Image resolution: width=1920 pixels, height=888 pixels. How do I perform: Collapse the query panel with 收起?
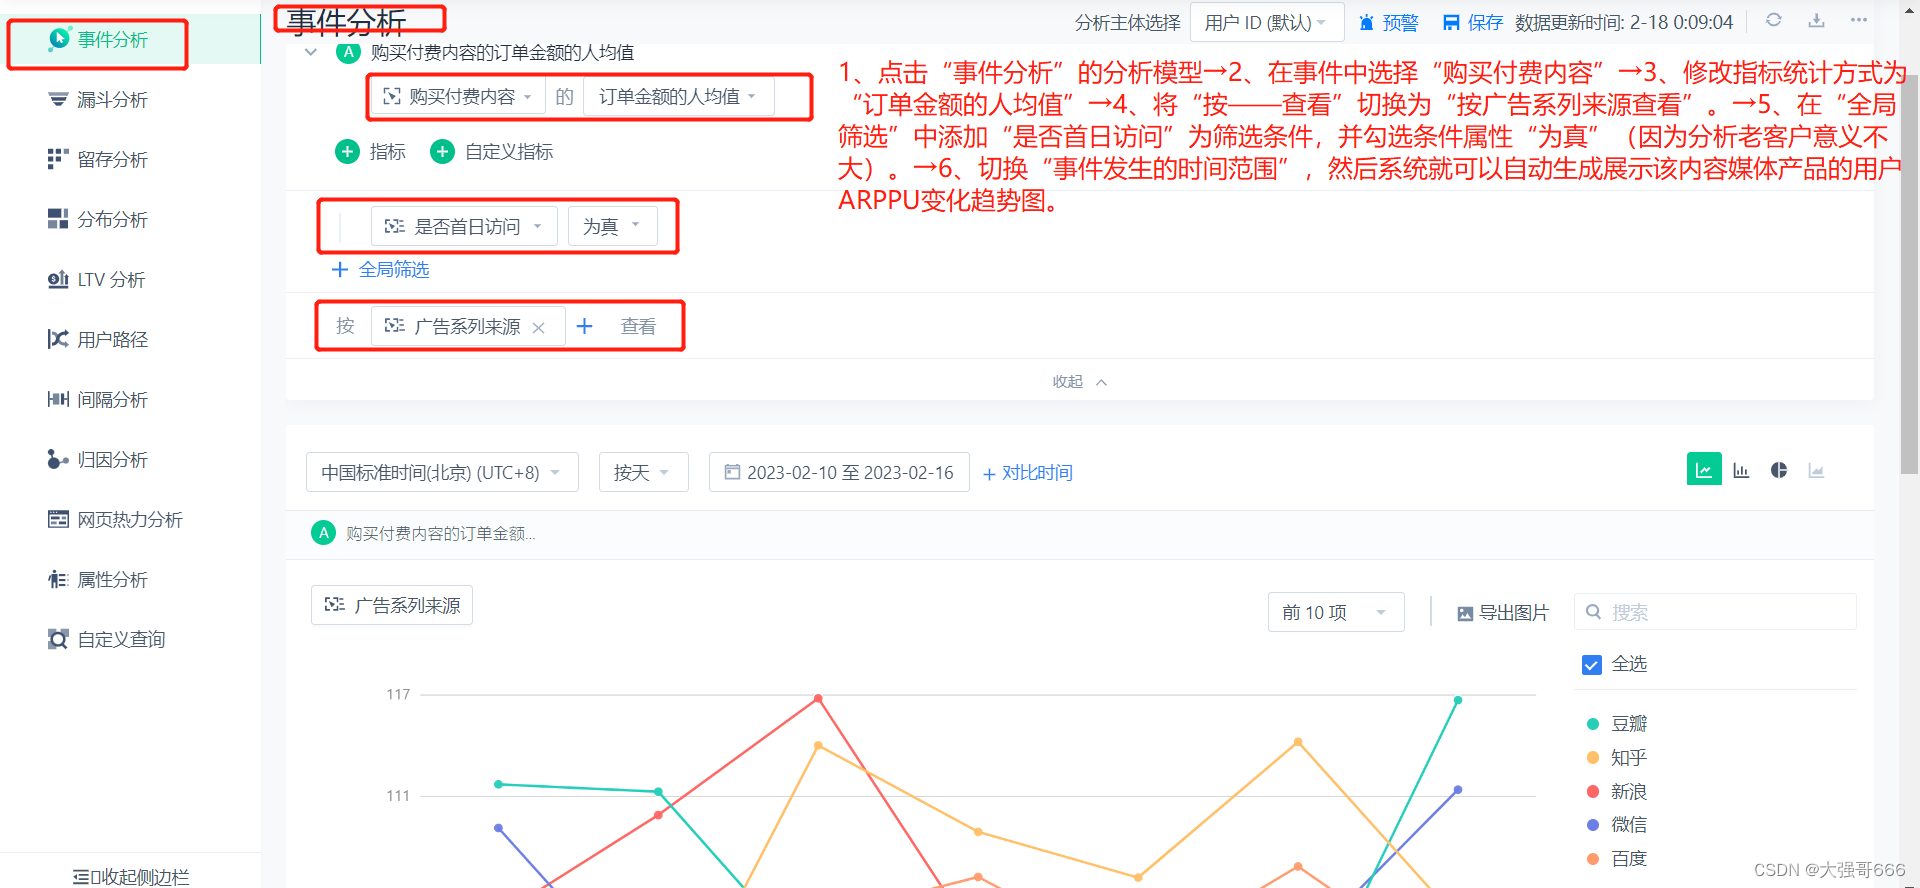click(x=1079, y=382)
